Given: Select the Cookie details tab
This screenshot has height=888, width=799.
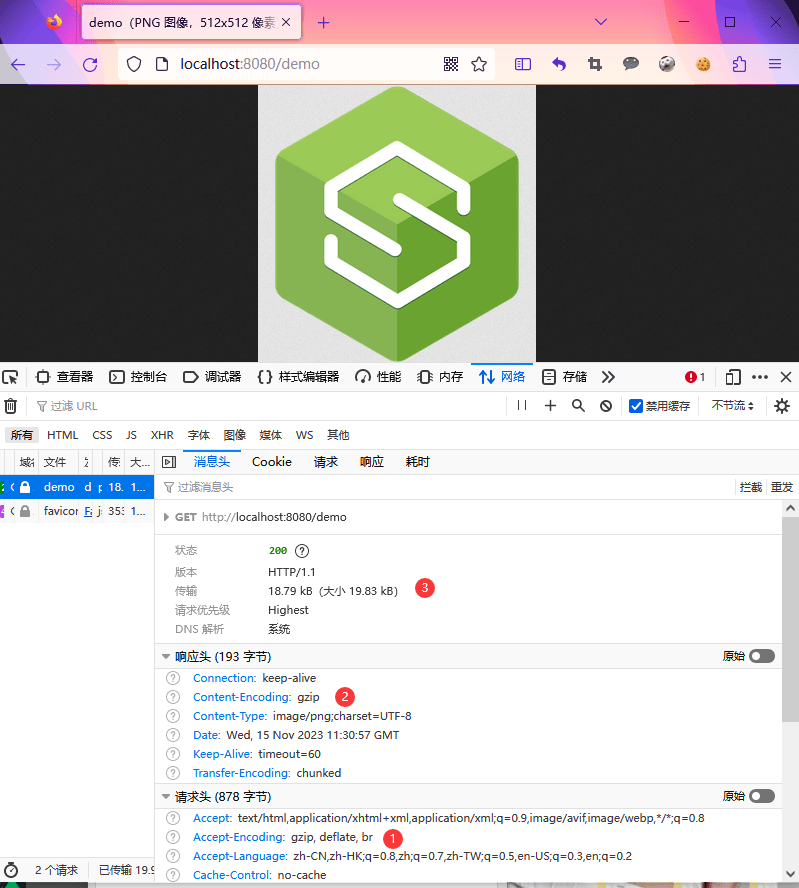Looking at the screenshot, I should 272,462.
